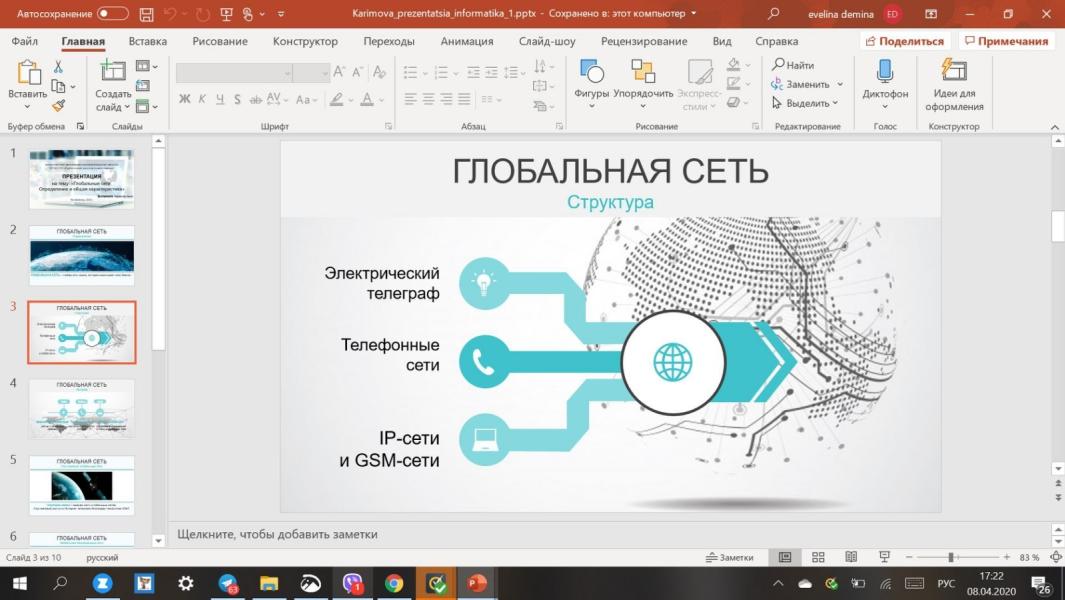Collapse the ribbon with the chevron
The width and height of the screenshot is (1065, 600).
pyautogui.click(x=1054, y=127)
